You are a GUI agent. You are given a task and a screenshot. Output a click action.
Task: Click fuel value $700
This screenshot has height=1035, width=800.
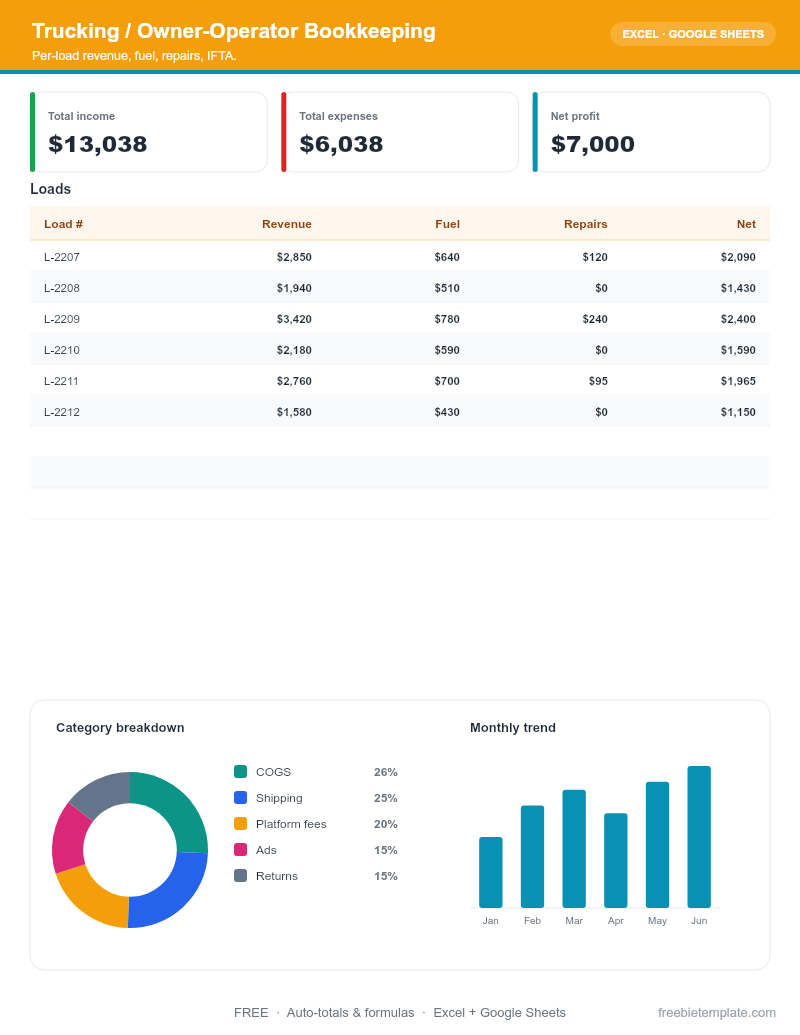tap(447, 382)
